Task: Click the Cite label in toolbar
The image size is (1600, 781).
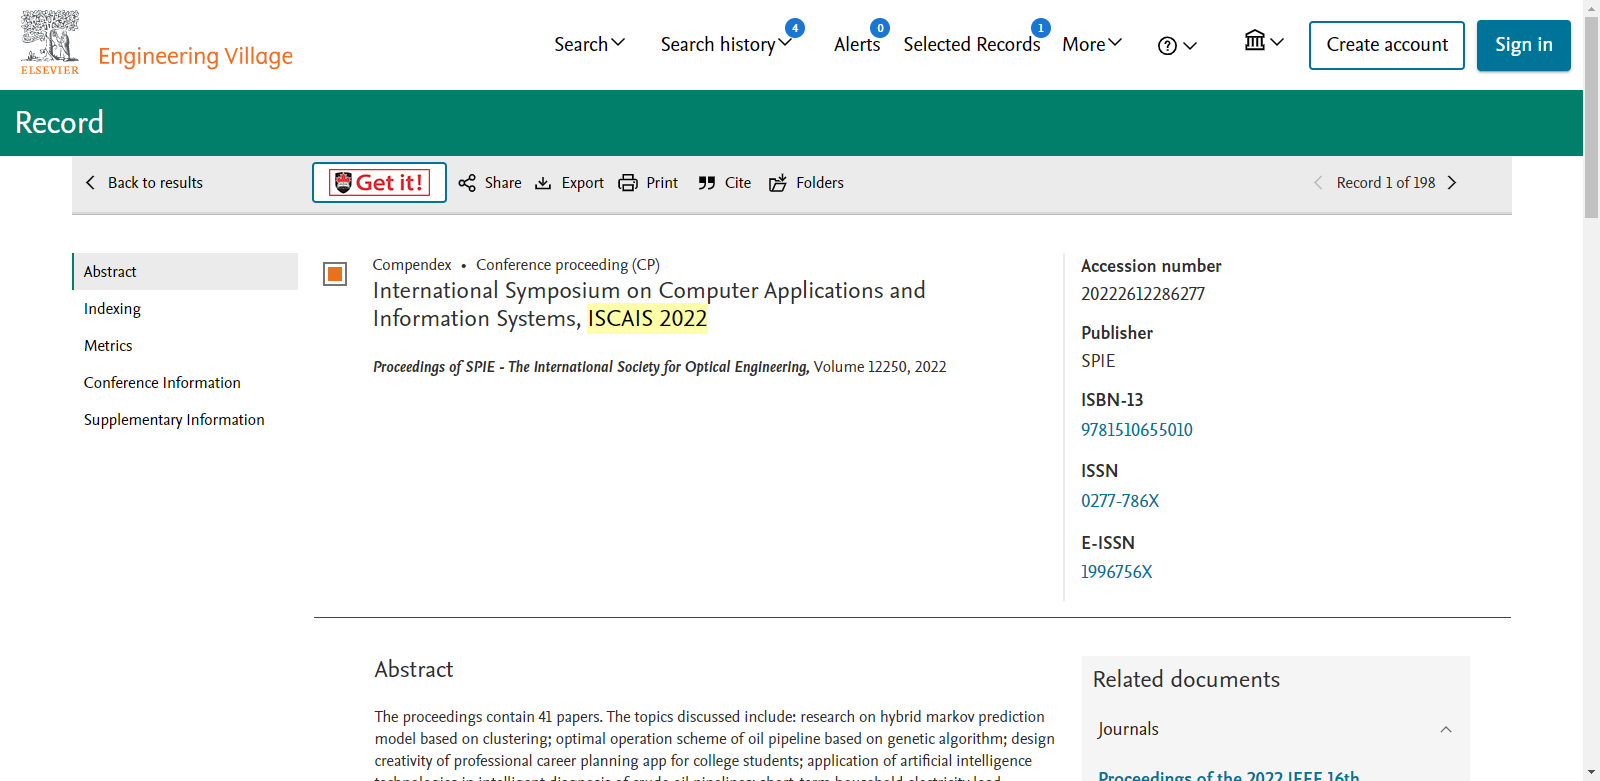Action: coord(738,183)
